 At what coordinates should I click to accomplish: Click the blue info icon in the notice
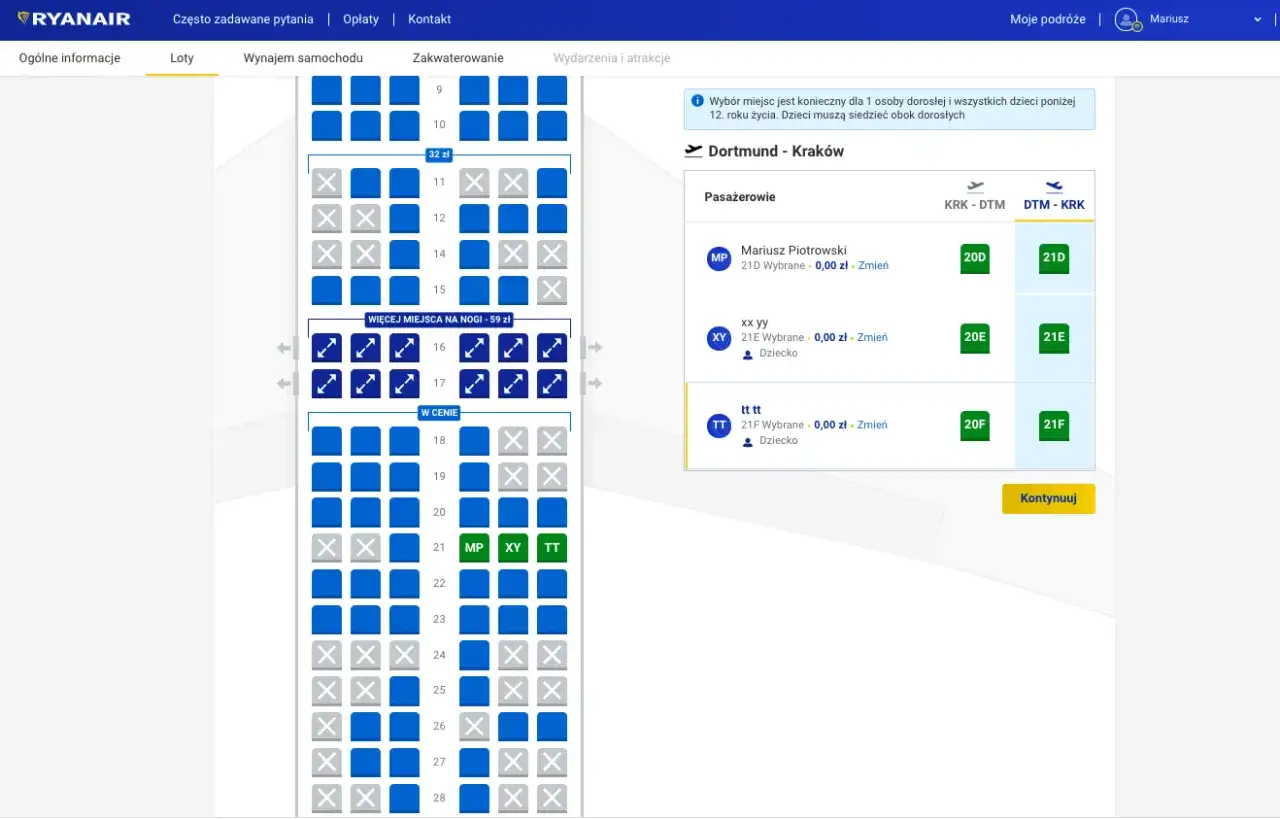tap(698, 101)
